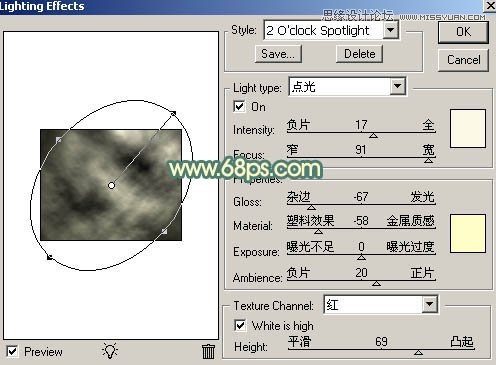This screenshot has height=365, width=496.
Task: Open the light color swatch beside Intensity
Action: click(468, 128)
